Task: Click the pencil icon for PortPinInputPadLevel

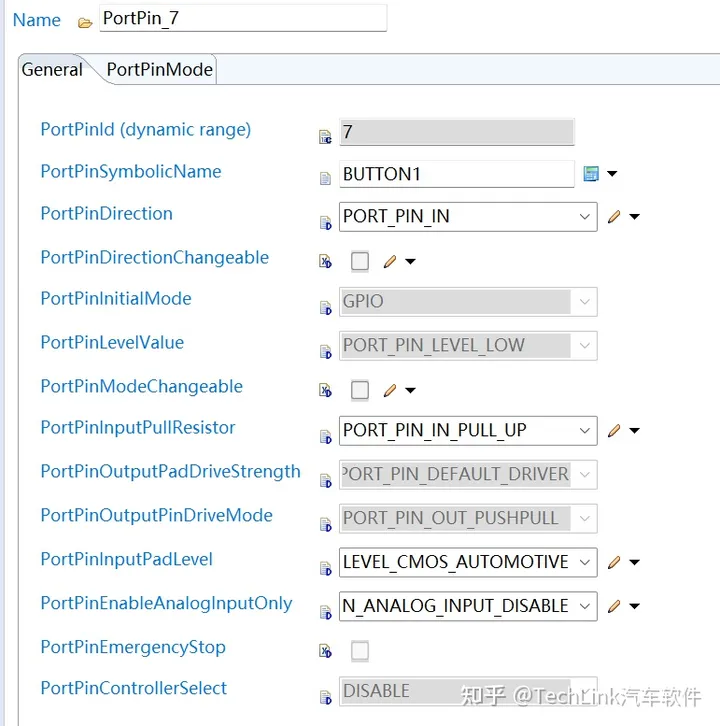Action: tap(614, 562)
